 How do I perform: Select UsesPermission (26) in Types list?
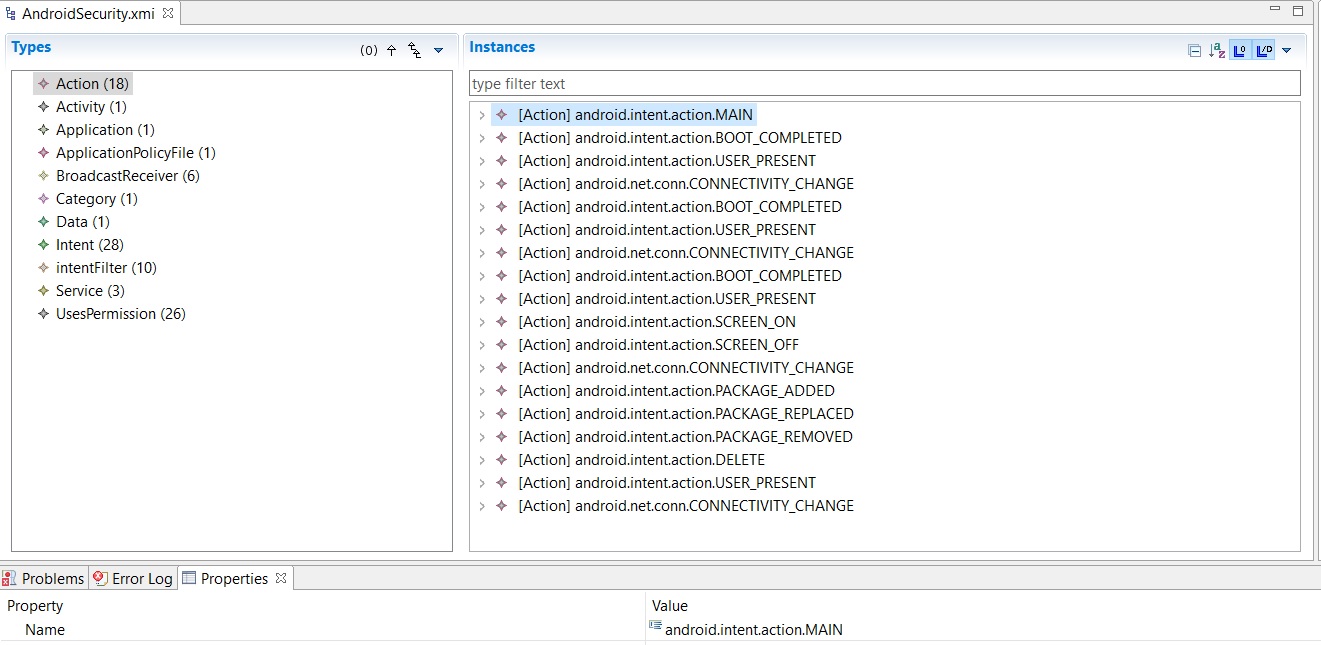click(120, 314)
